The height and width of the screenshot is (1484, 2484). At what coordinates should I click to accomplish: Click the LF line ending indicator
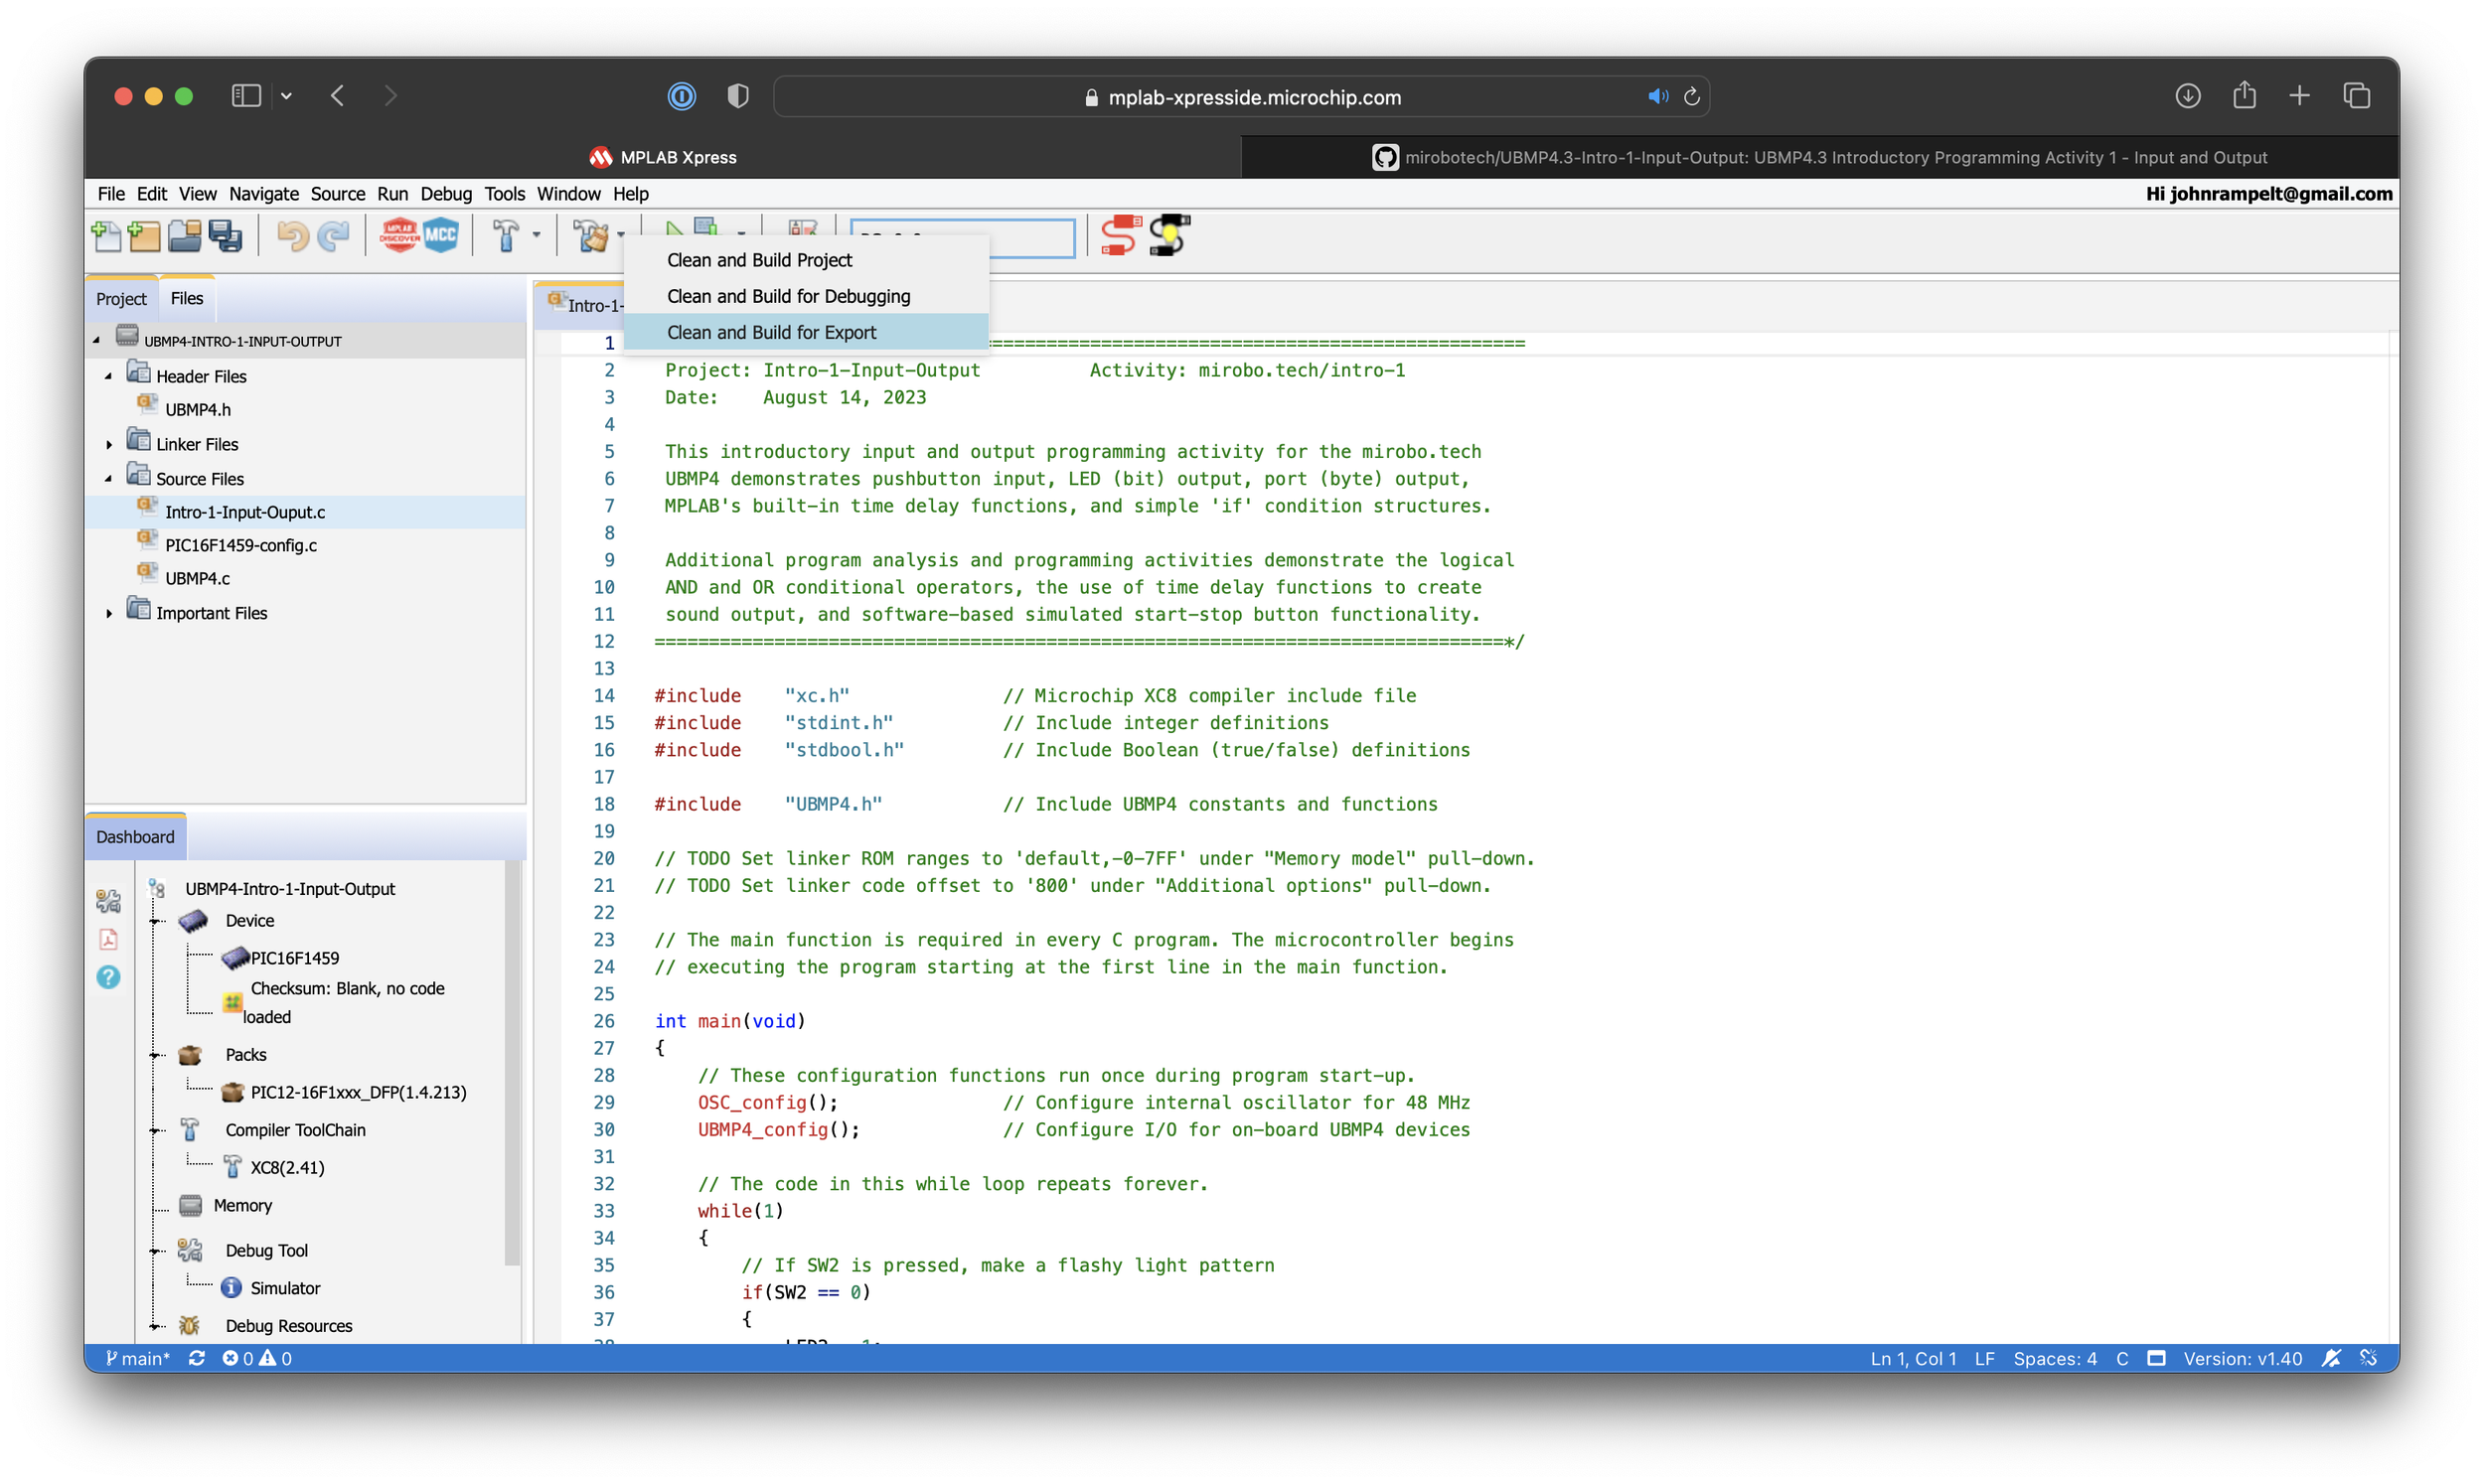[x=1984, y=1358]
